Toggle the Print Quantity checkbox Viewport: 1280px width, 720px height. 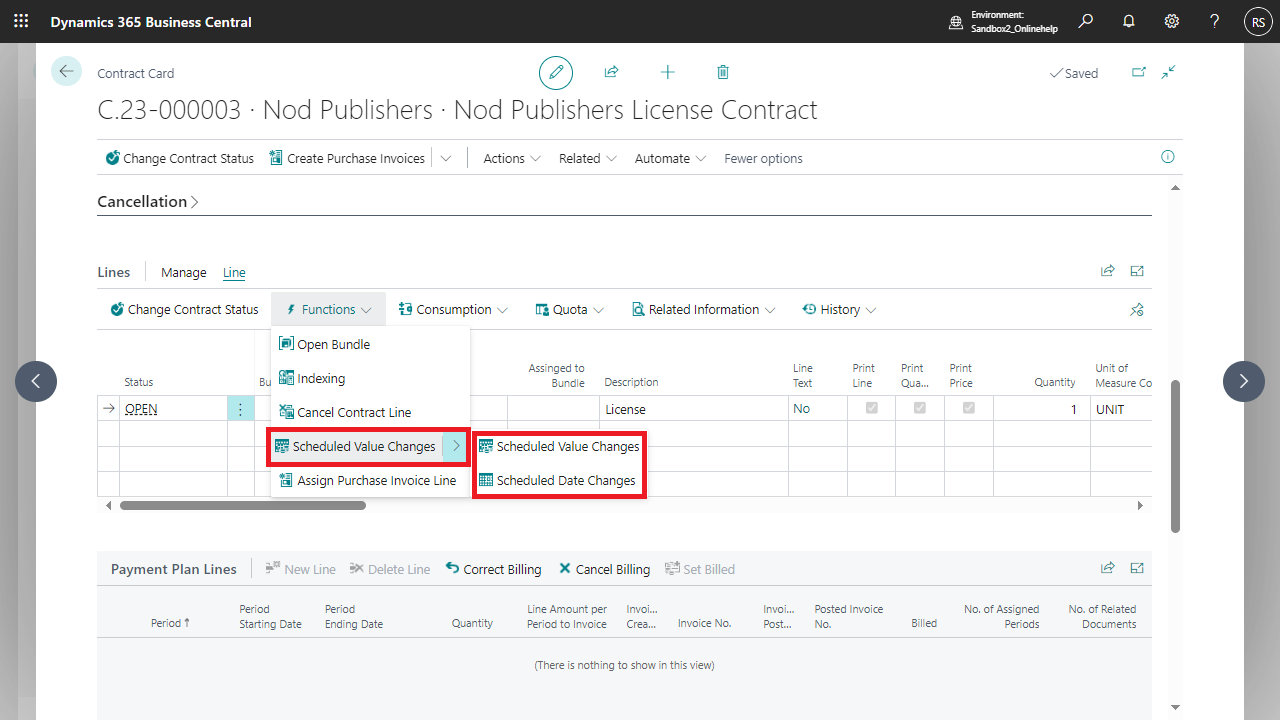click(920, 408)
